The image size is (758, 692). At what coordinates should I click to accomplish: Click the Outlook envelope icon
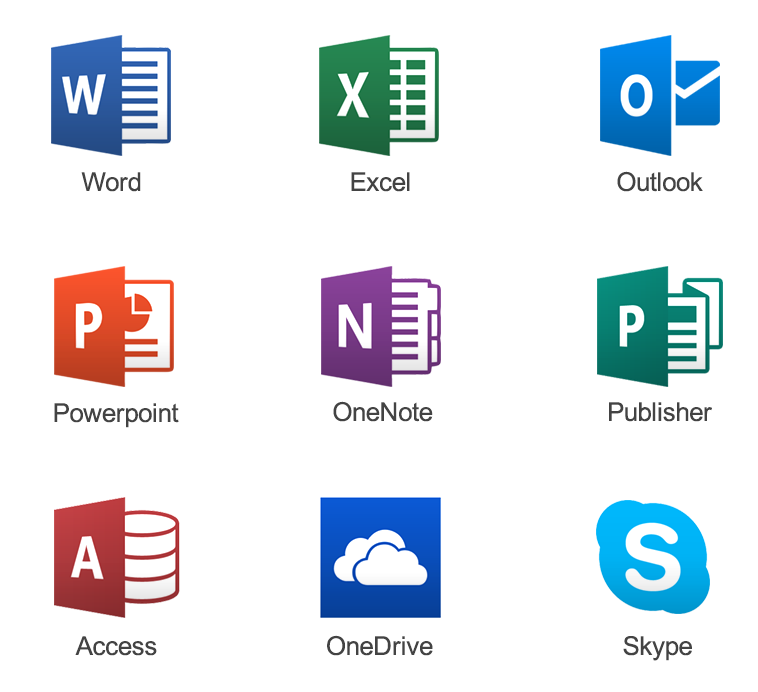pos(659,95)
